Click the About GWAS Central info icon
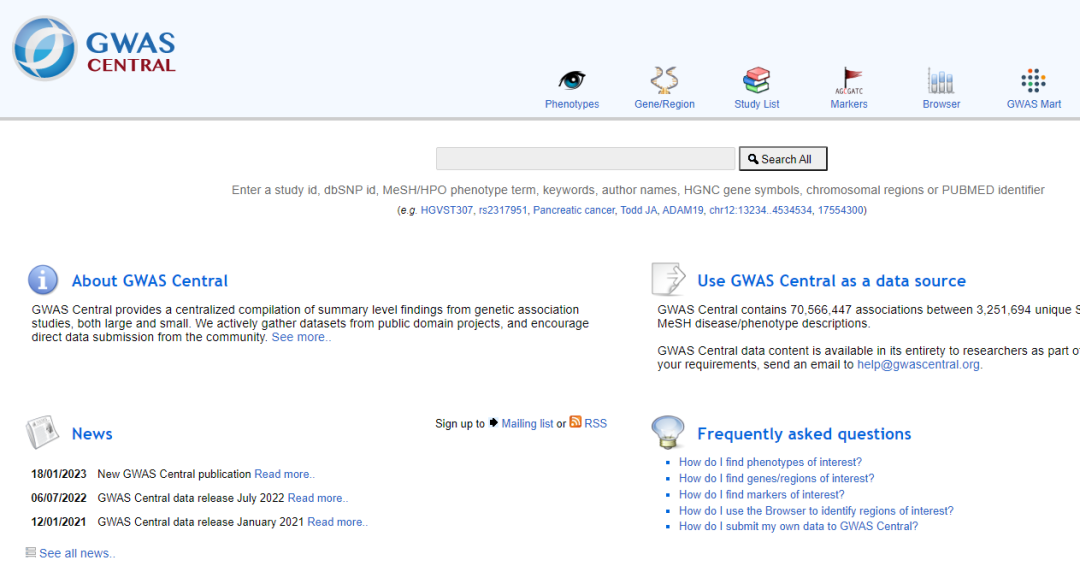The width and height of the screenshot is (1080, 566). click(x=43, y=281)
